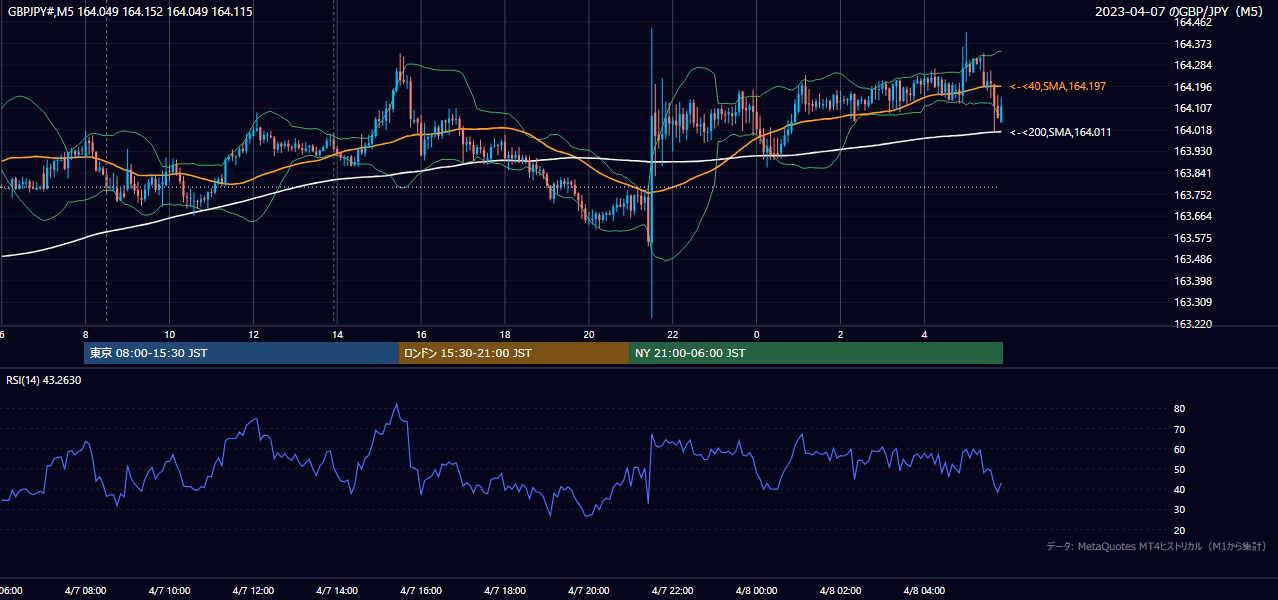Screen dimensions: 1278x600
Task: Click price axis value 163.309
Action: point(1193,302)
